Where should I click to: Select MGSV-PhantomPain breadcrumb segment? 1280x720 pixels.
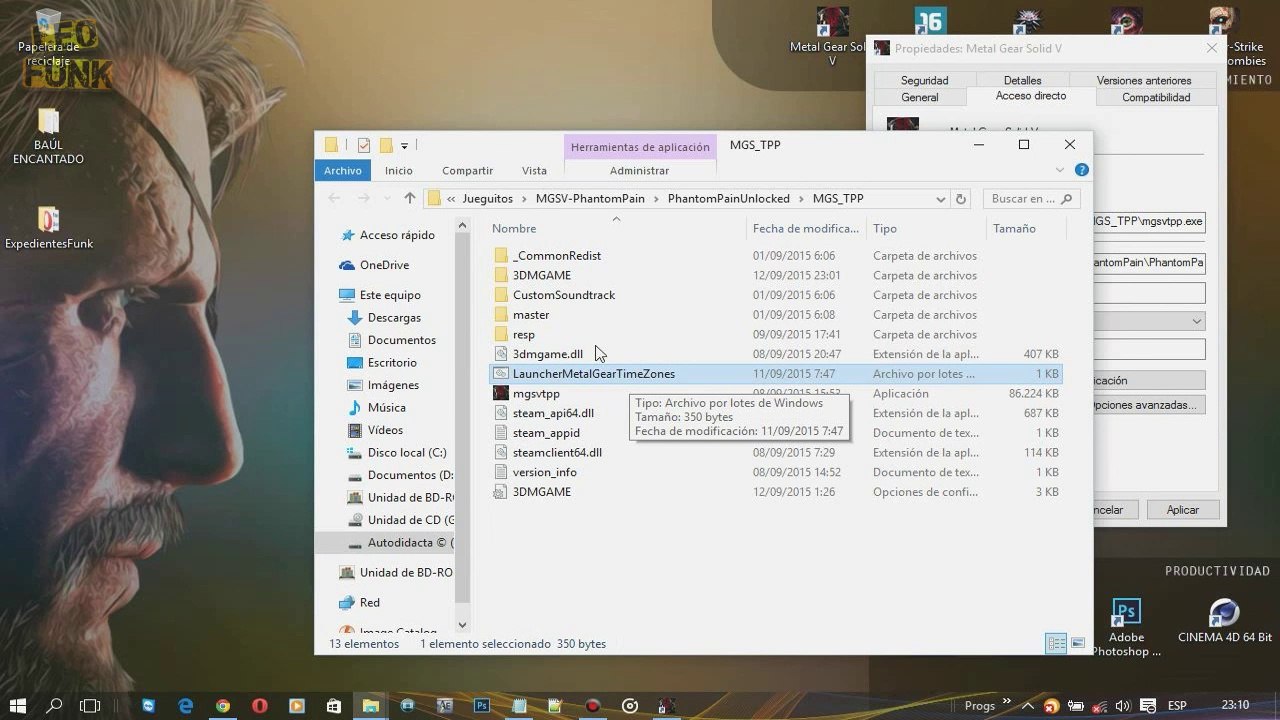point(590,199)
